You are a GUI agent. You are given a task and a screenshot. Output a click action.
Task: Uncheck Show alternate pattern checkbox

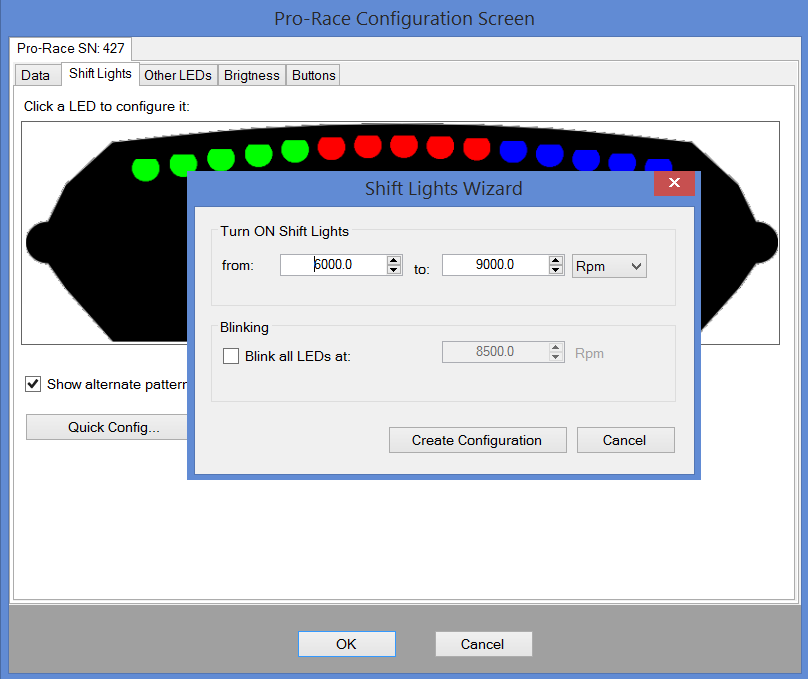pos(33,384)
